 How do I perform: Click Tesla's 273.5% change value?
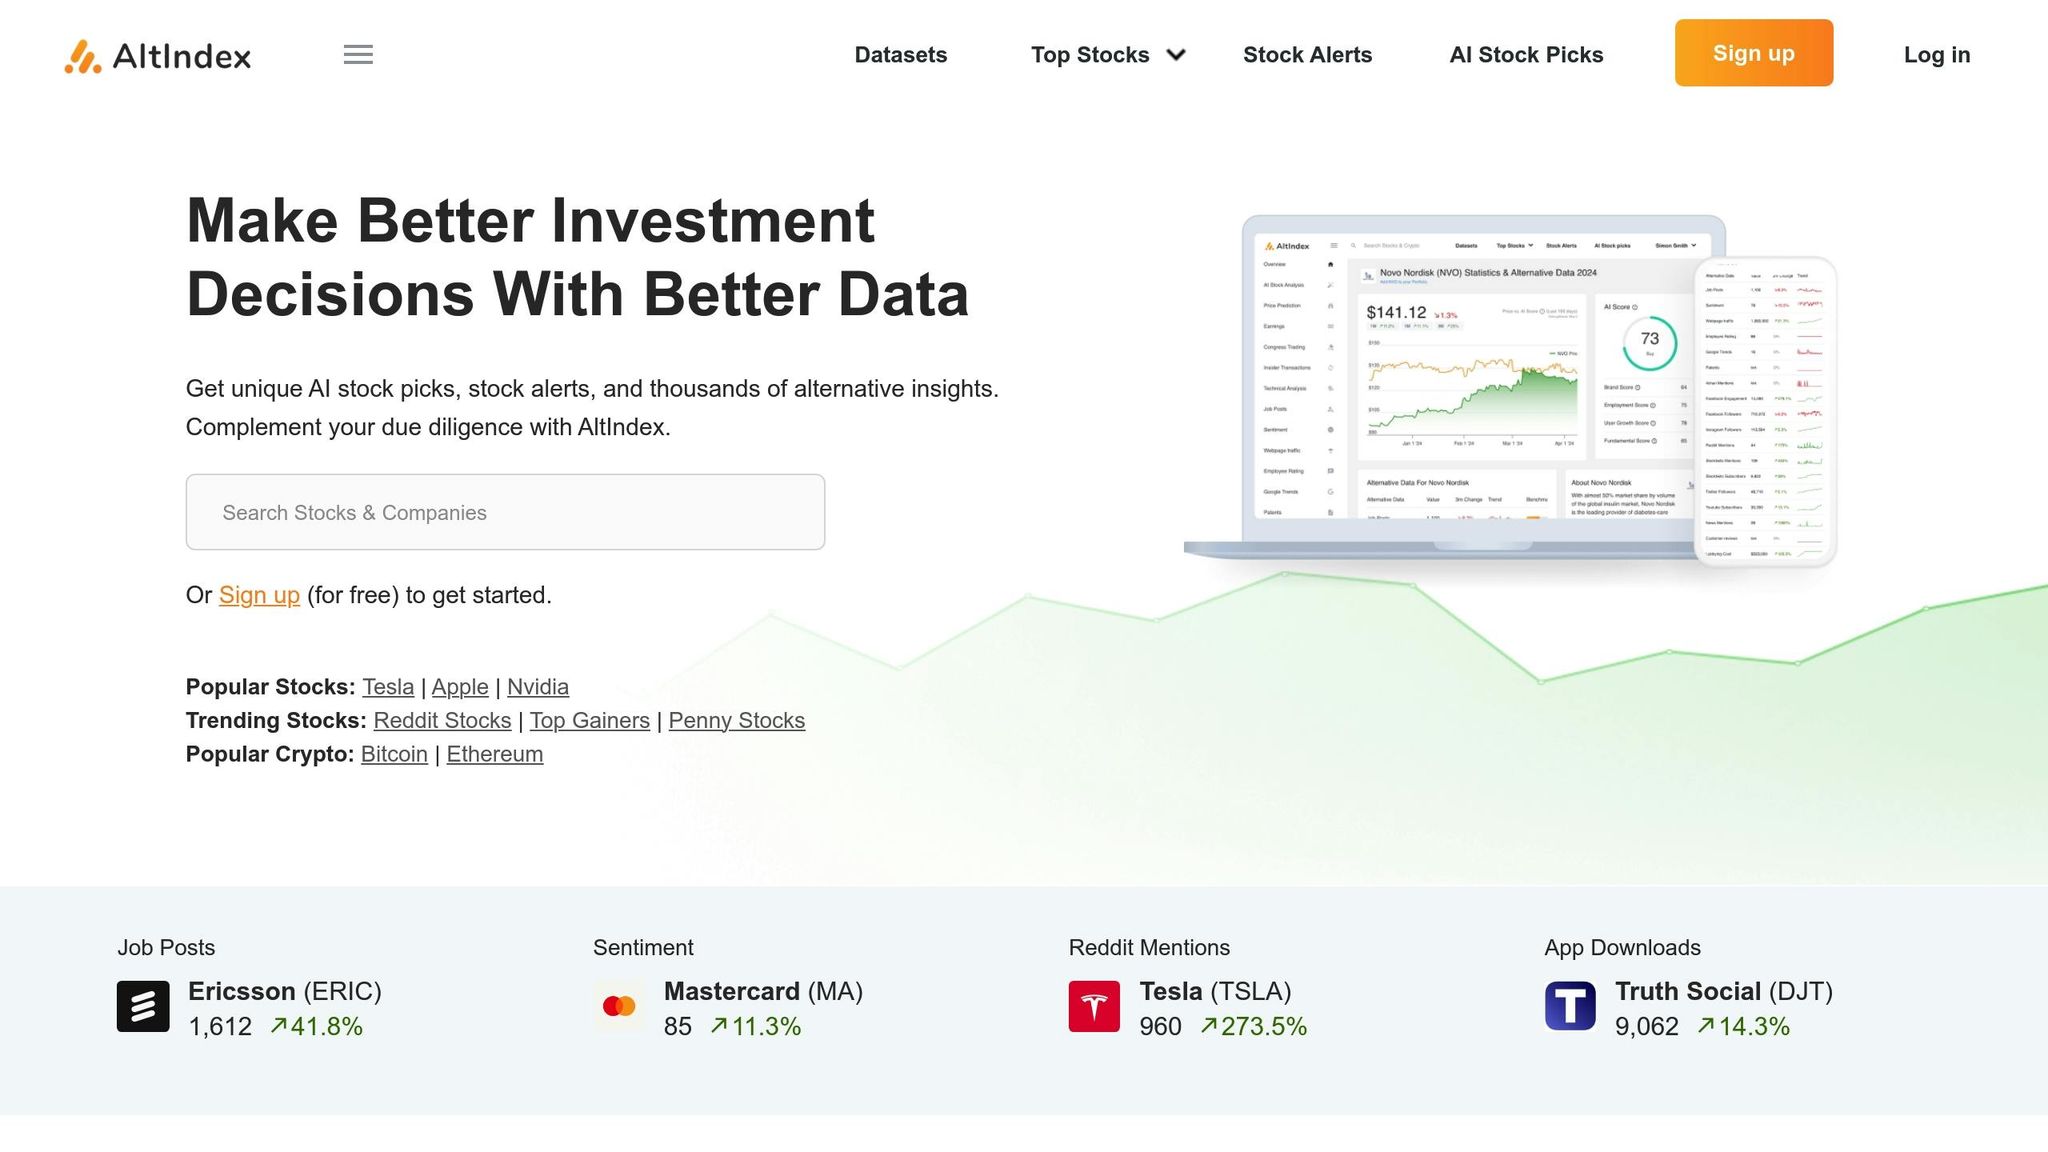[1254, 1026]
